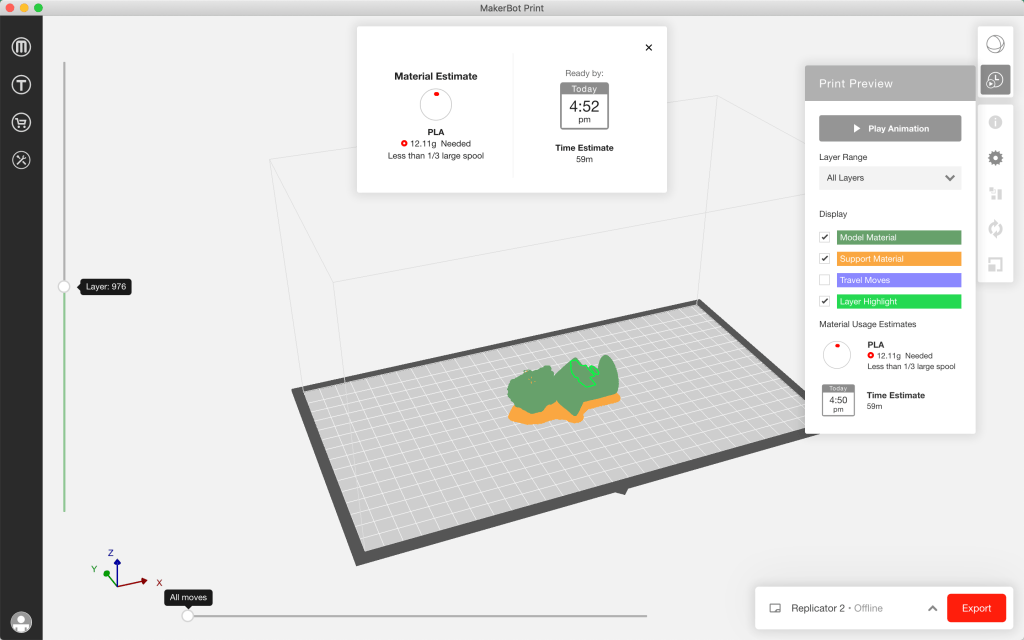The image size is (1024, 640).
Task: Open print settings gear icon
Action: pos(995,158)
